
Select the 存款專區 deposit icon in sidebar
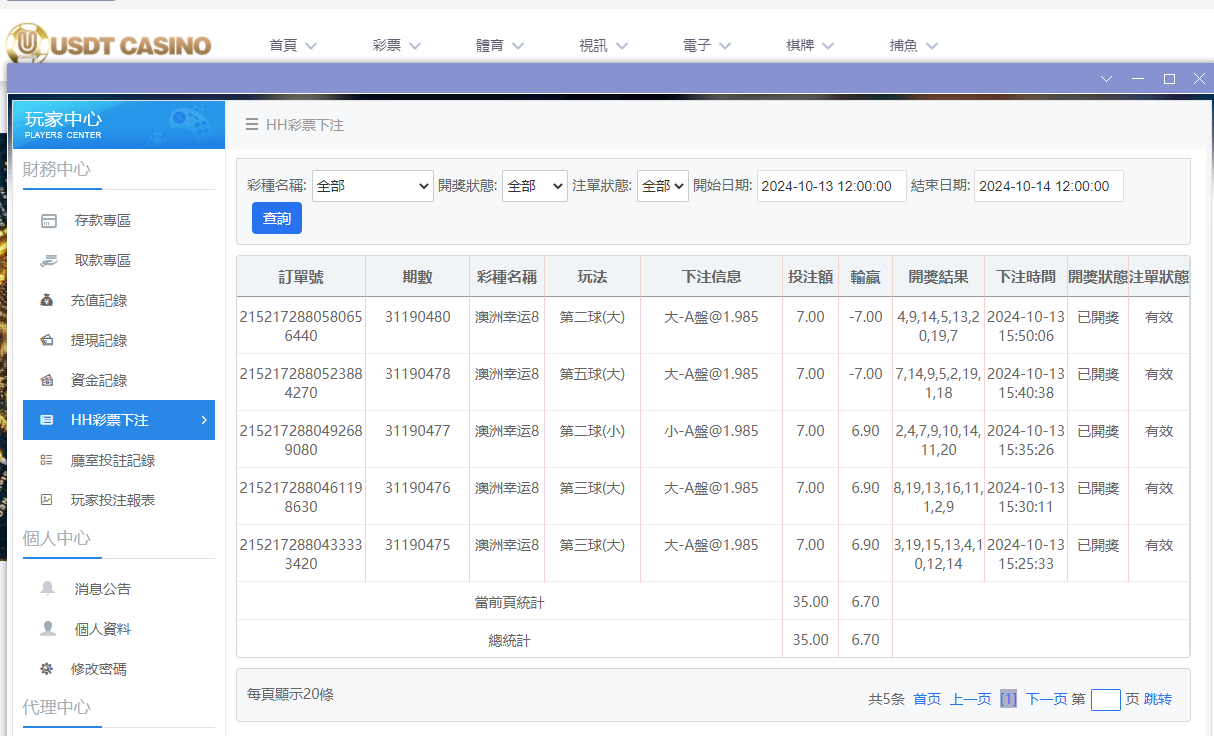click(x=50, y=220)
